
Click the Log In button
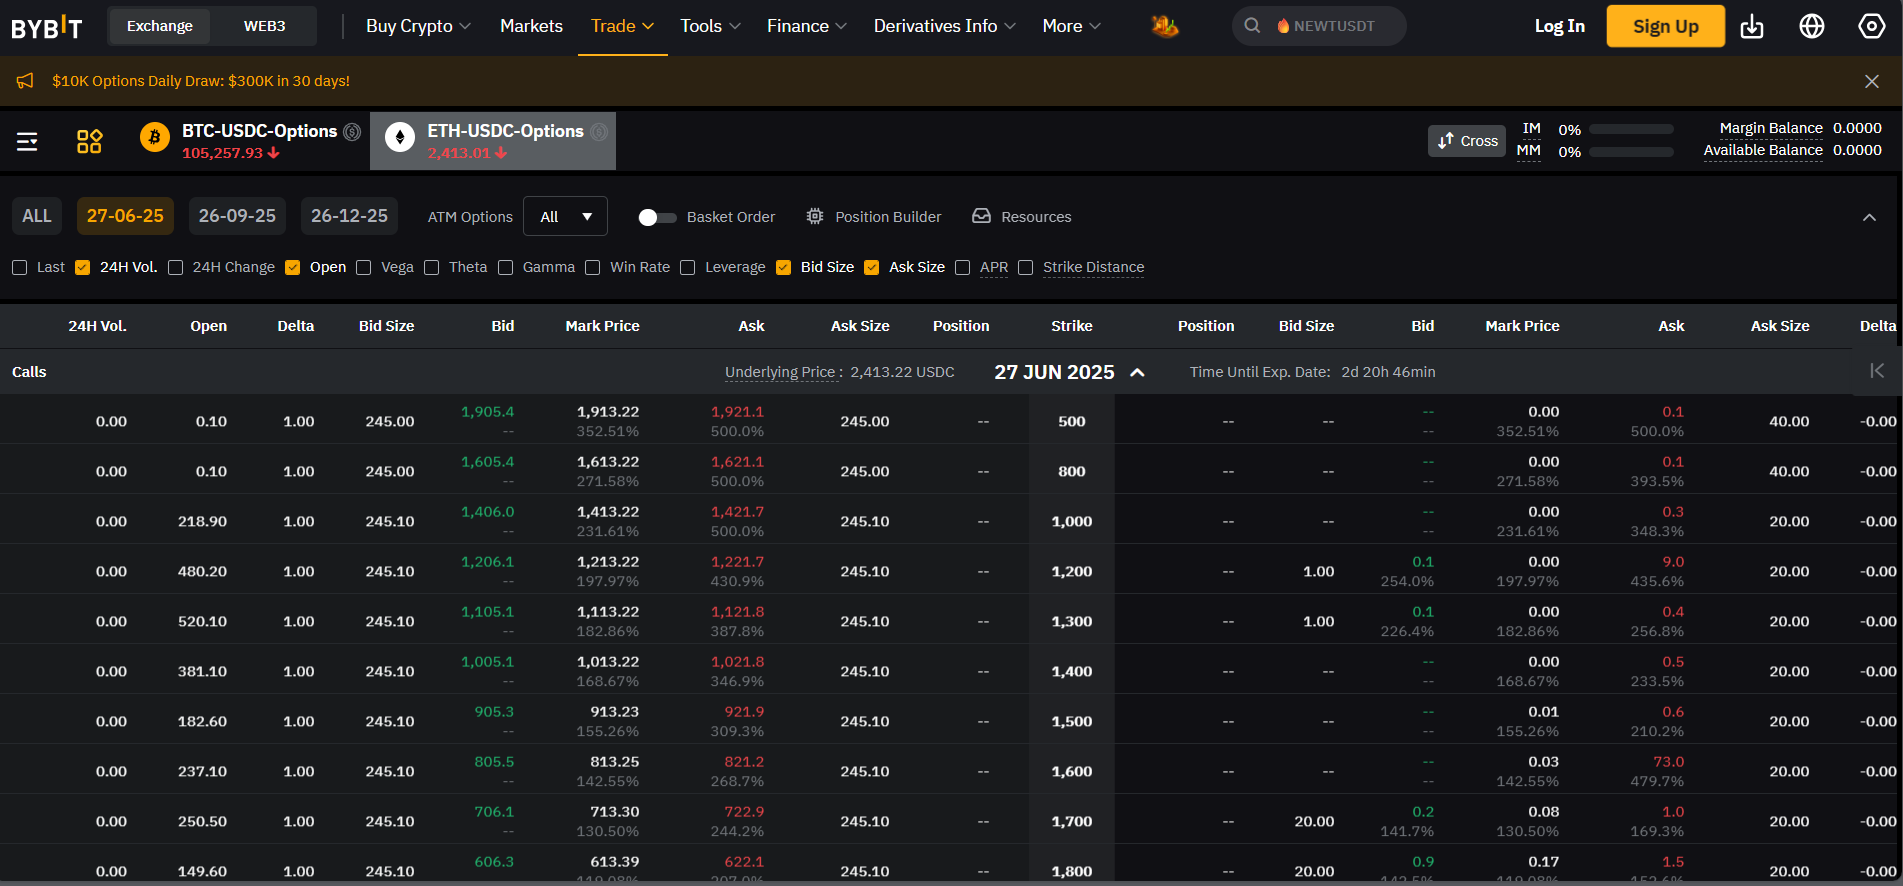click(1560, 26)
